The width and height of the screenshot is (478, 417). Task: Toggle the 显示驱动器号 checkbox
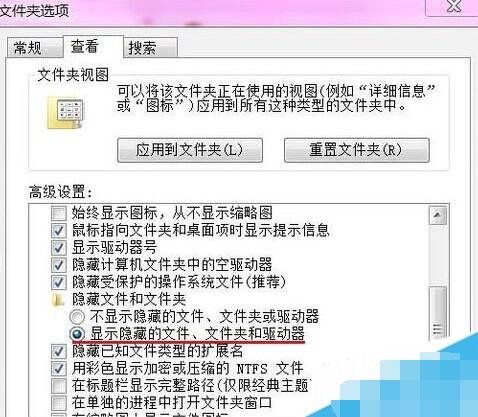[x=58, y=248]
